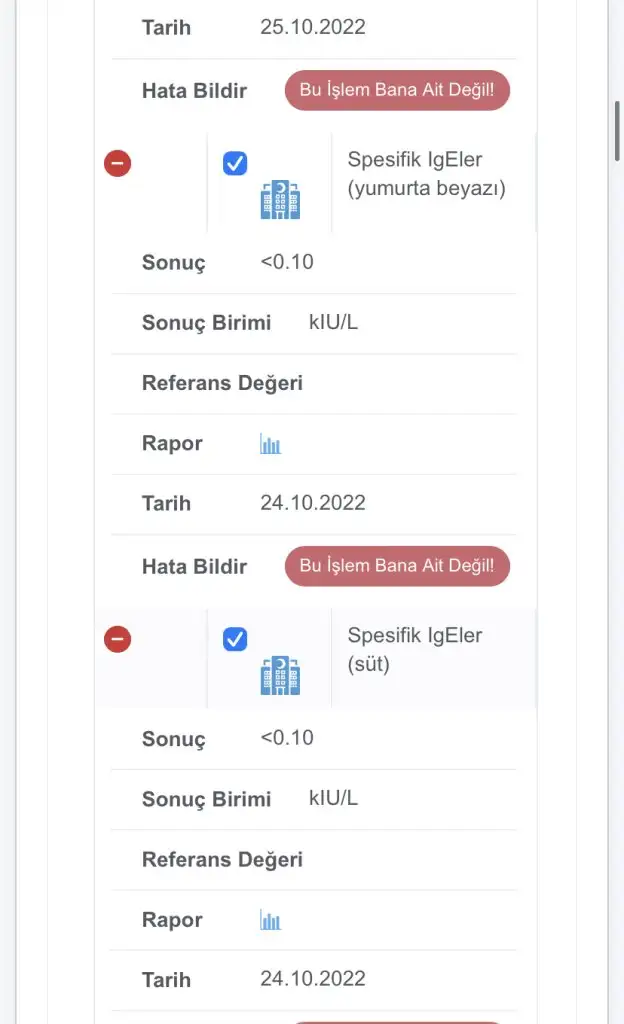Collapse the Spesifik IgEler (süt) row
624x1024 pixels.
pyautogui.click(x=118, y=638)
